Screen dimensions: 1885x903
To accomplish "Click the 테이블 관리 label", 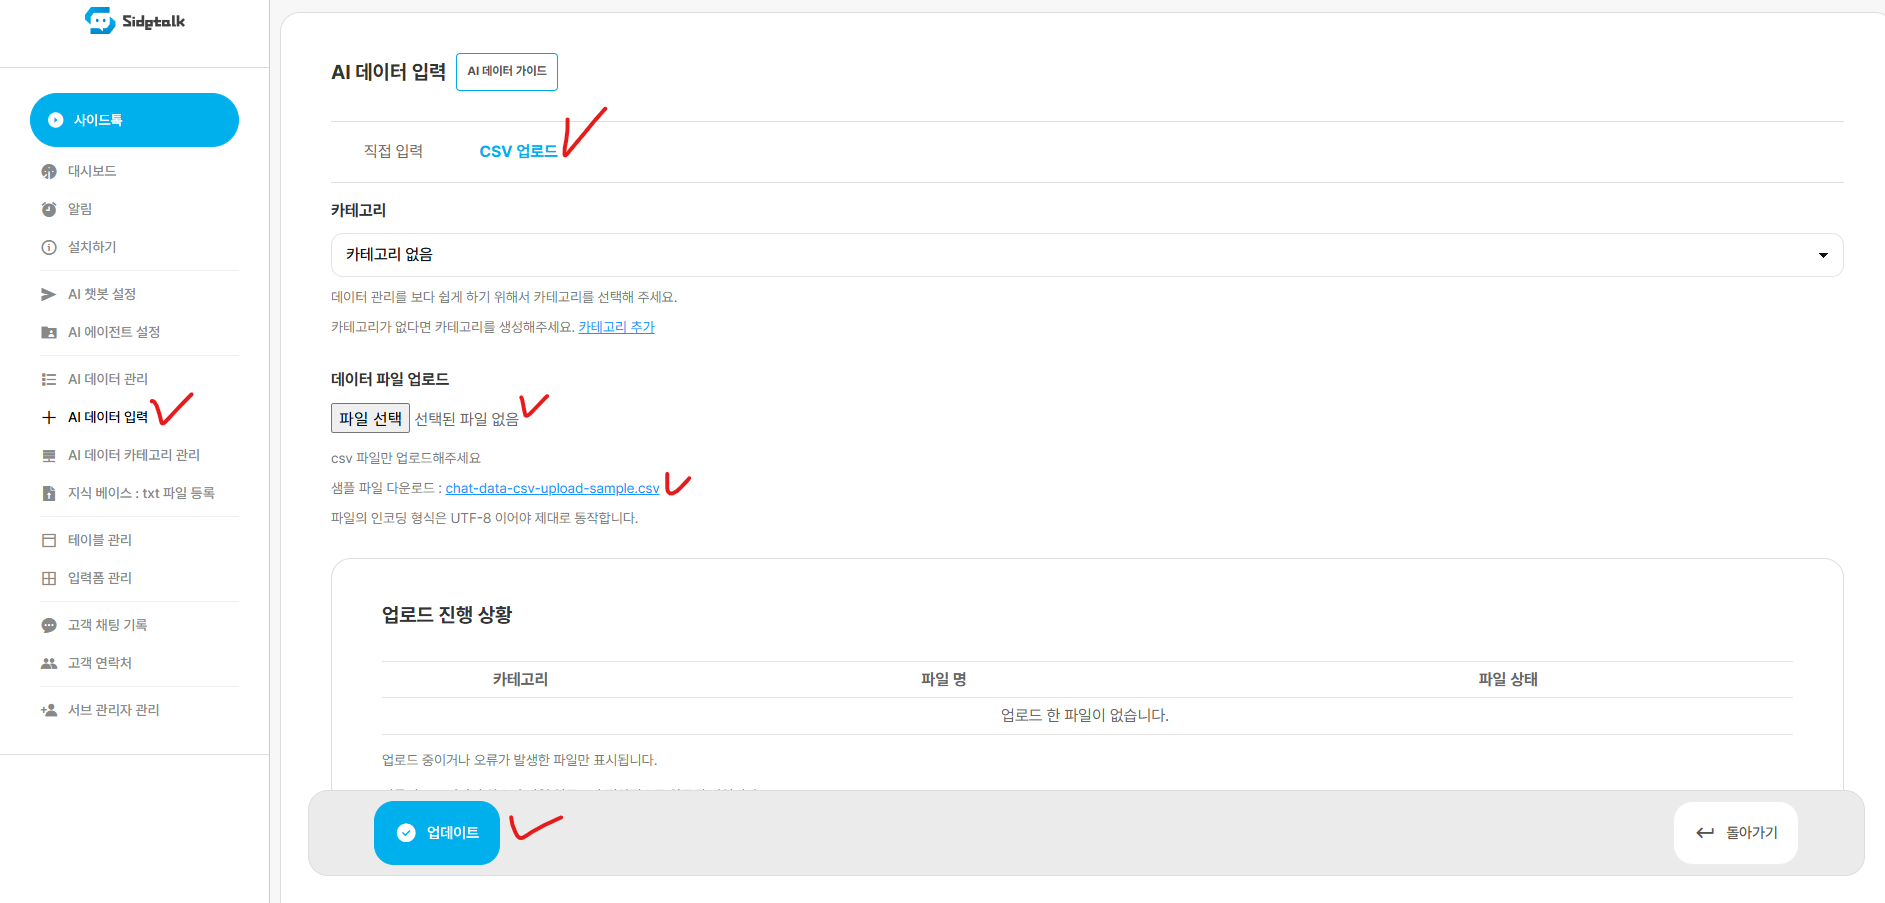I will [x=100, y=540].
